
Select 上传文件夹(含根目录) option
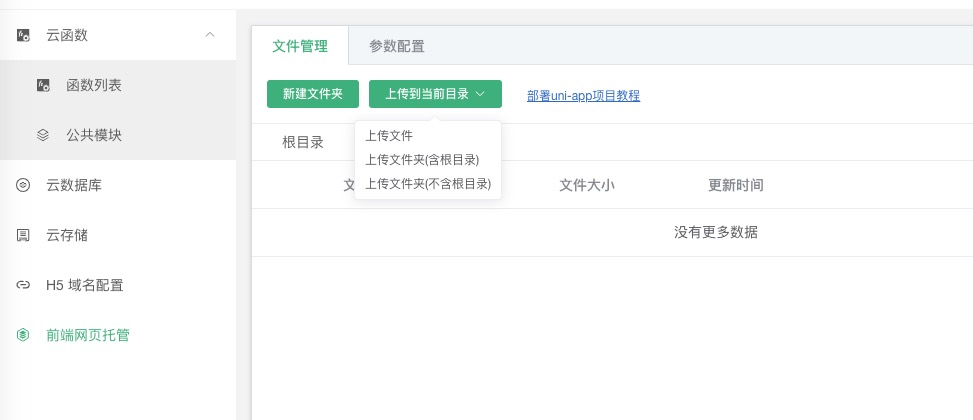(422, 160)
